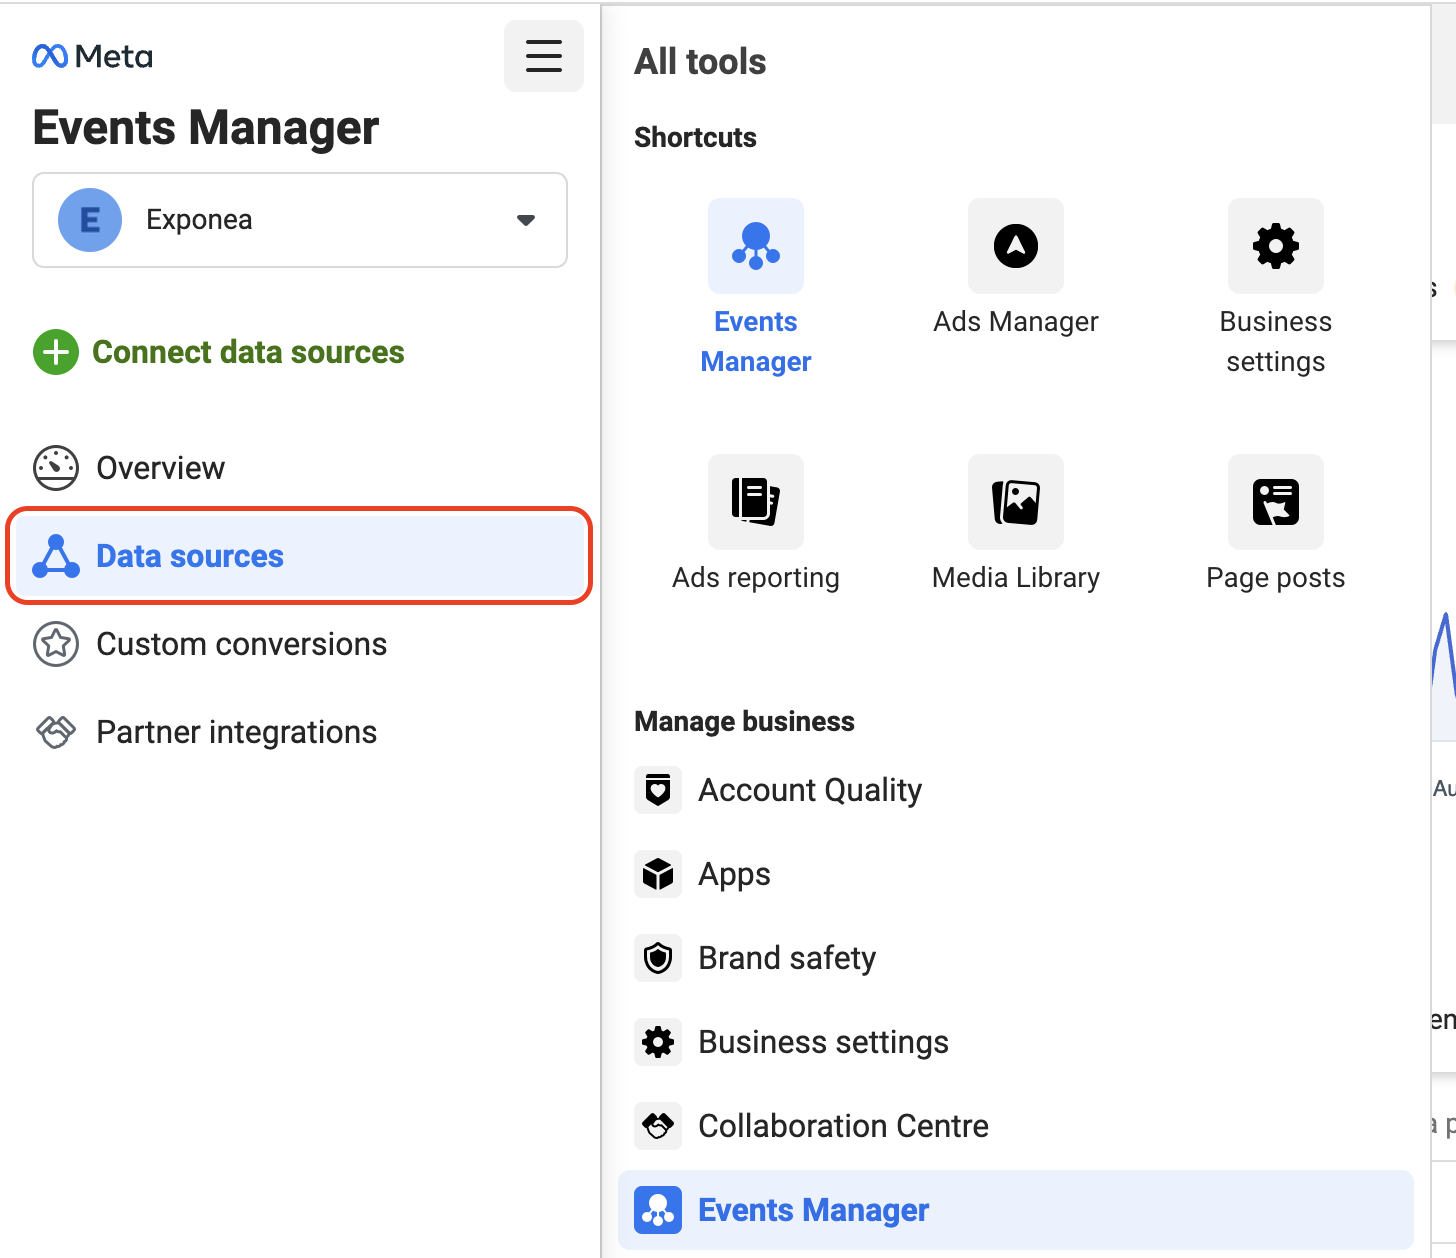Select Events Manager in Manage business list
Image resolution: width=1456 pixels, height=1258 pixels.
pos(1016,1210)
